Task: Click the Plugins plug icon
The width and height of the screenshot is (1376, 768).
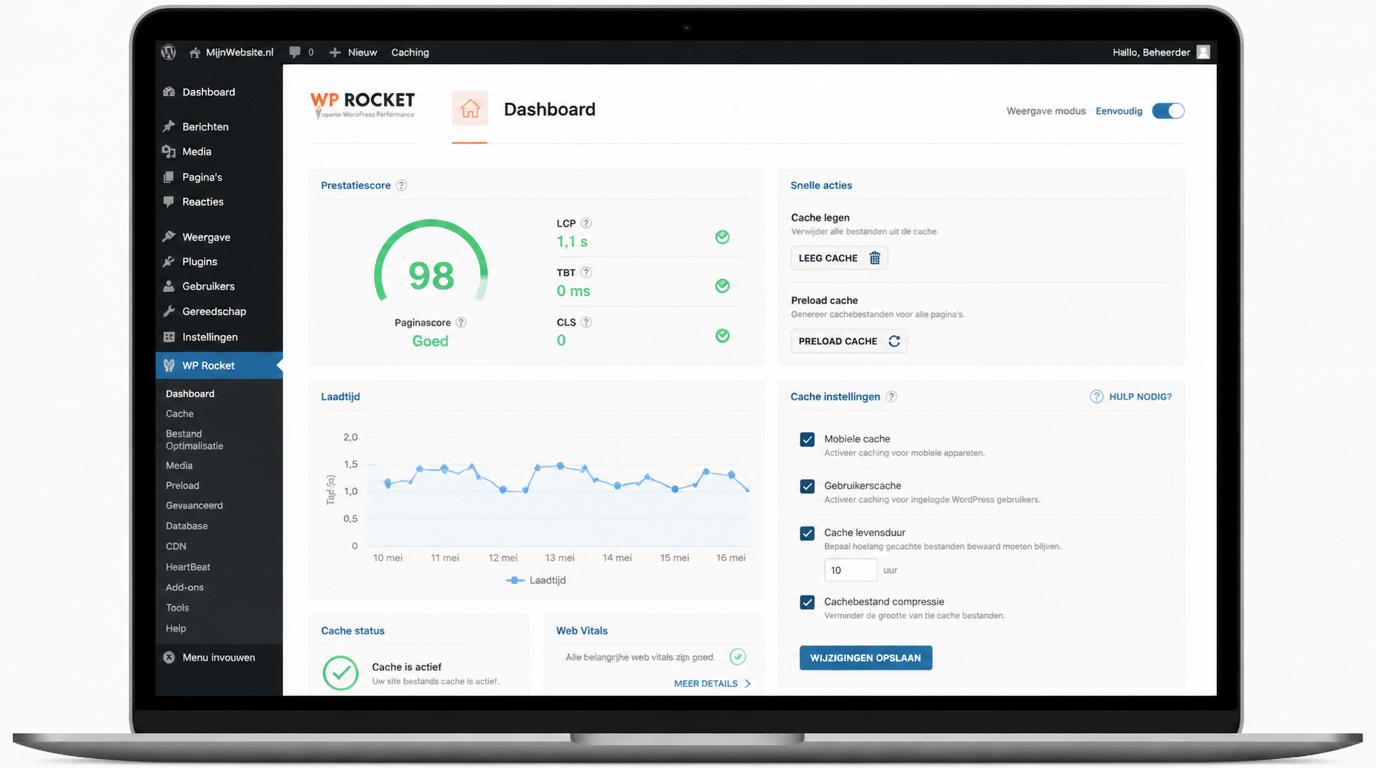Action: coord(169,261)
